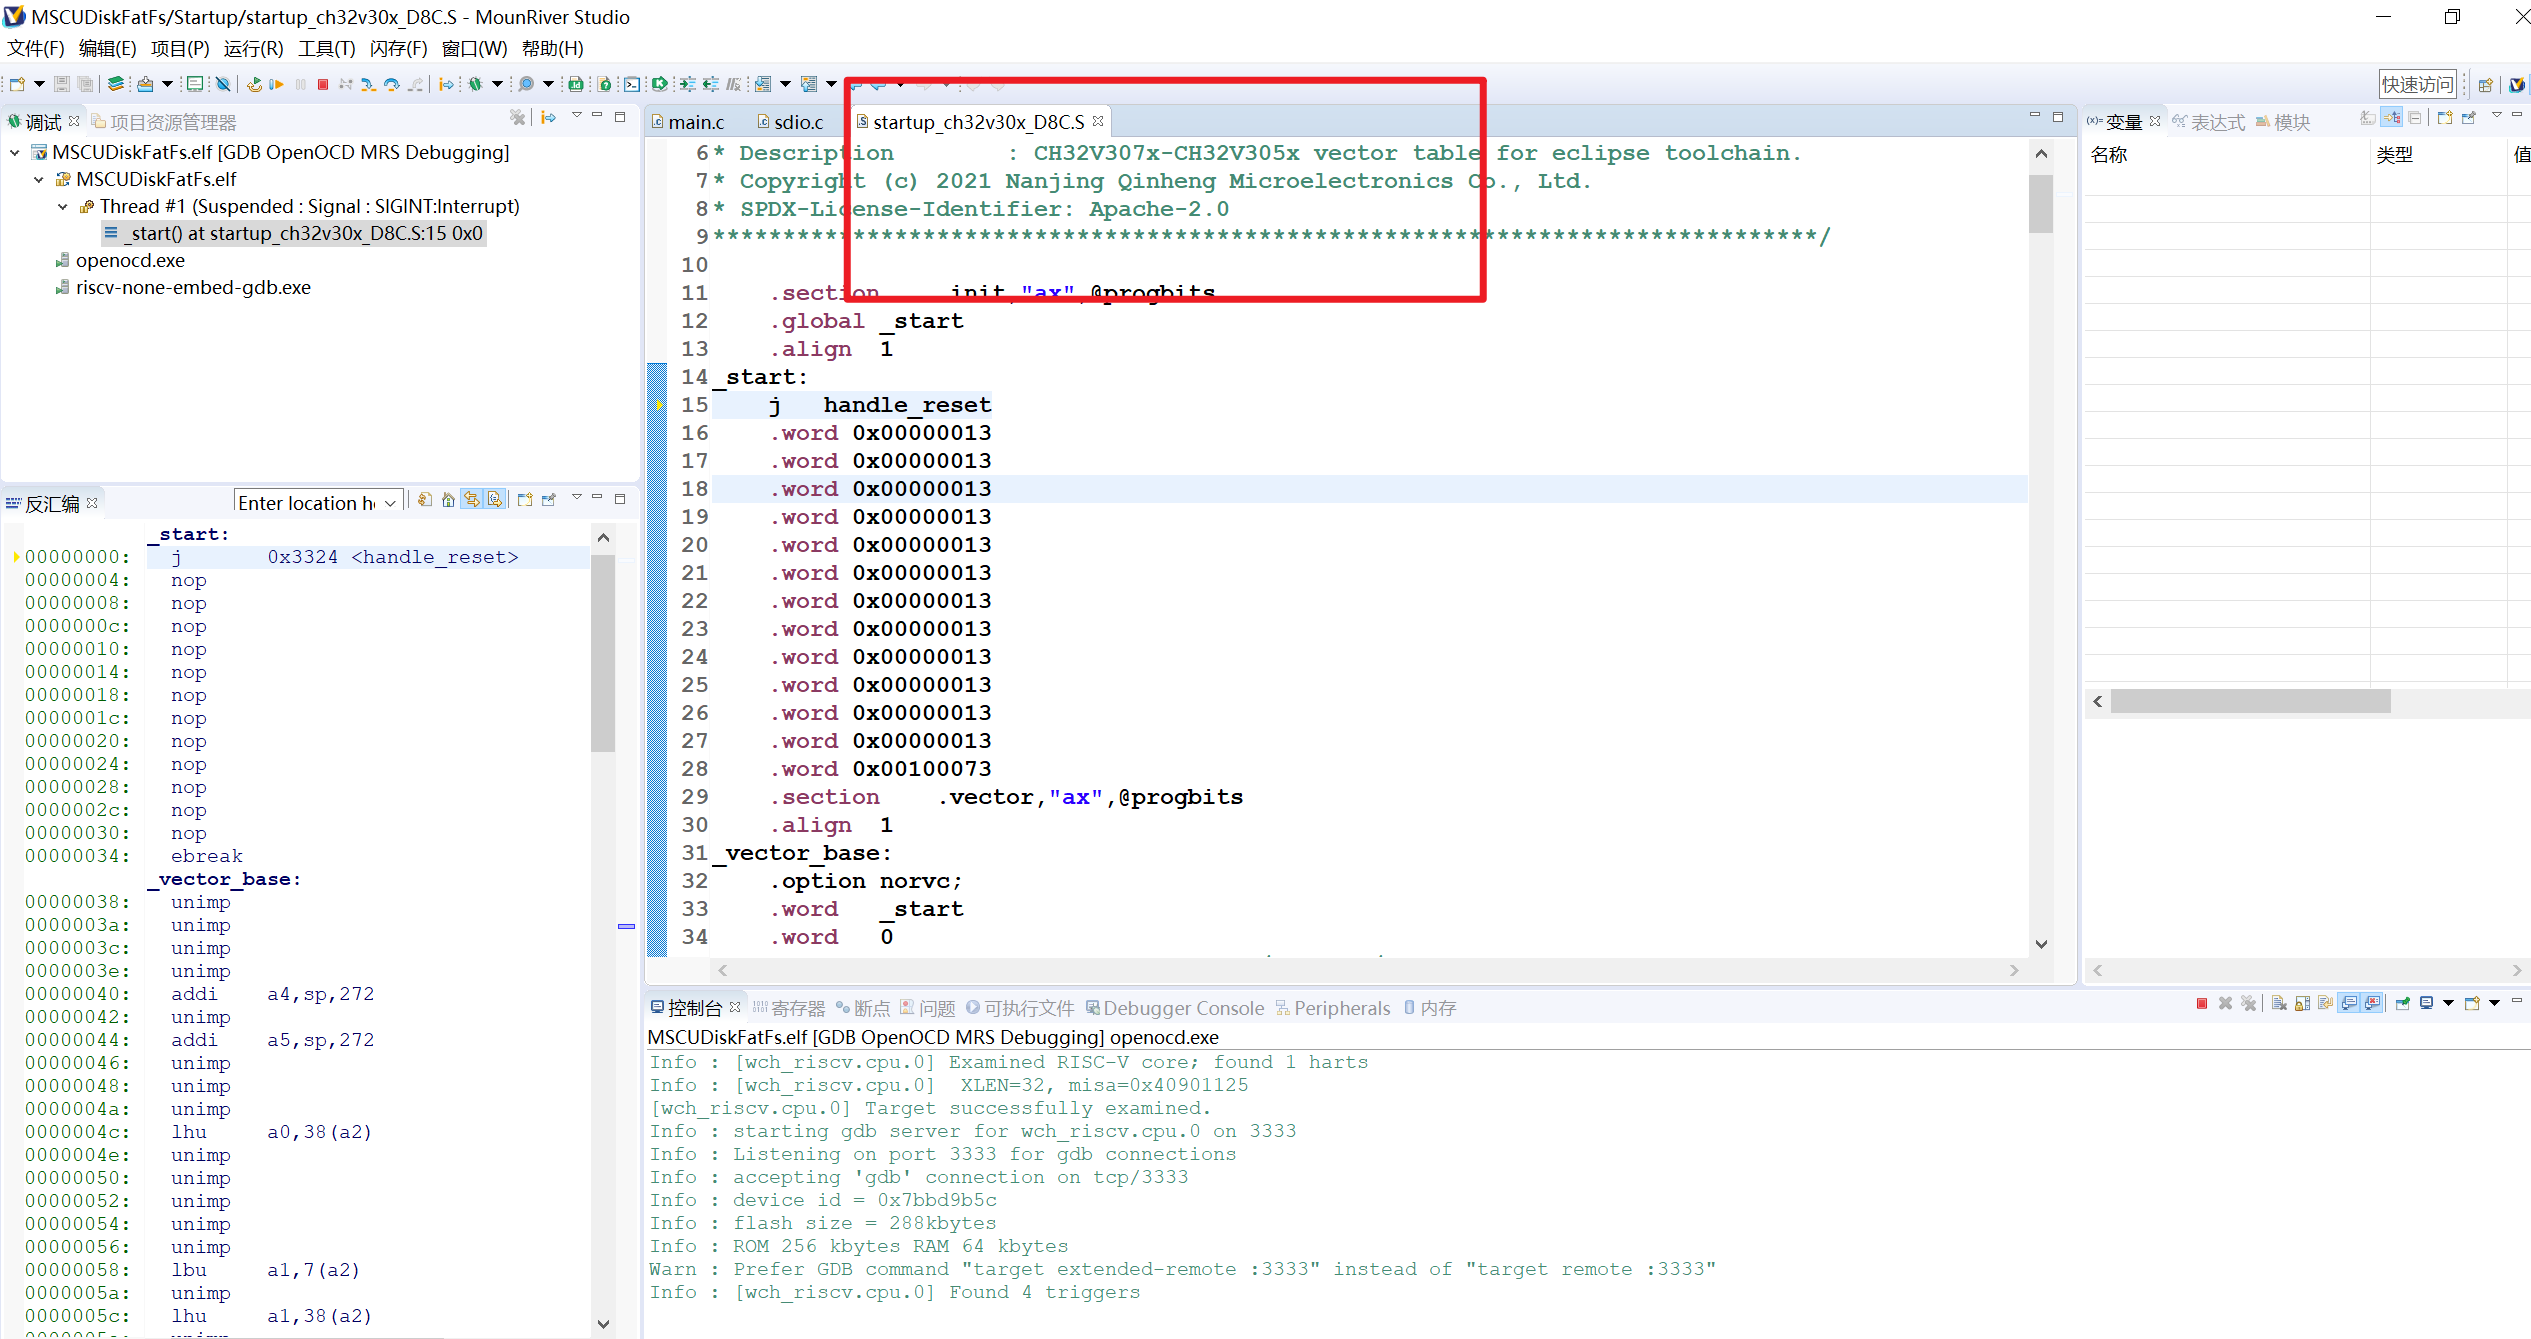Viewport: 2531px width, 1339px height.
Task: Select the _start() stack frame entry
Action: tap(294, 234)
